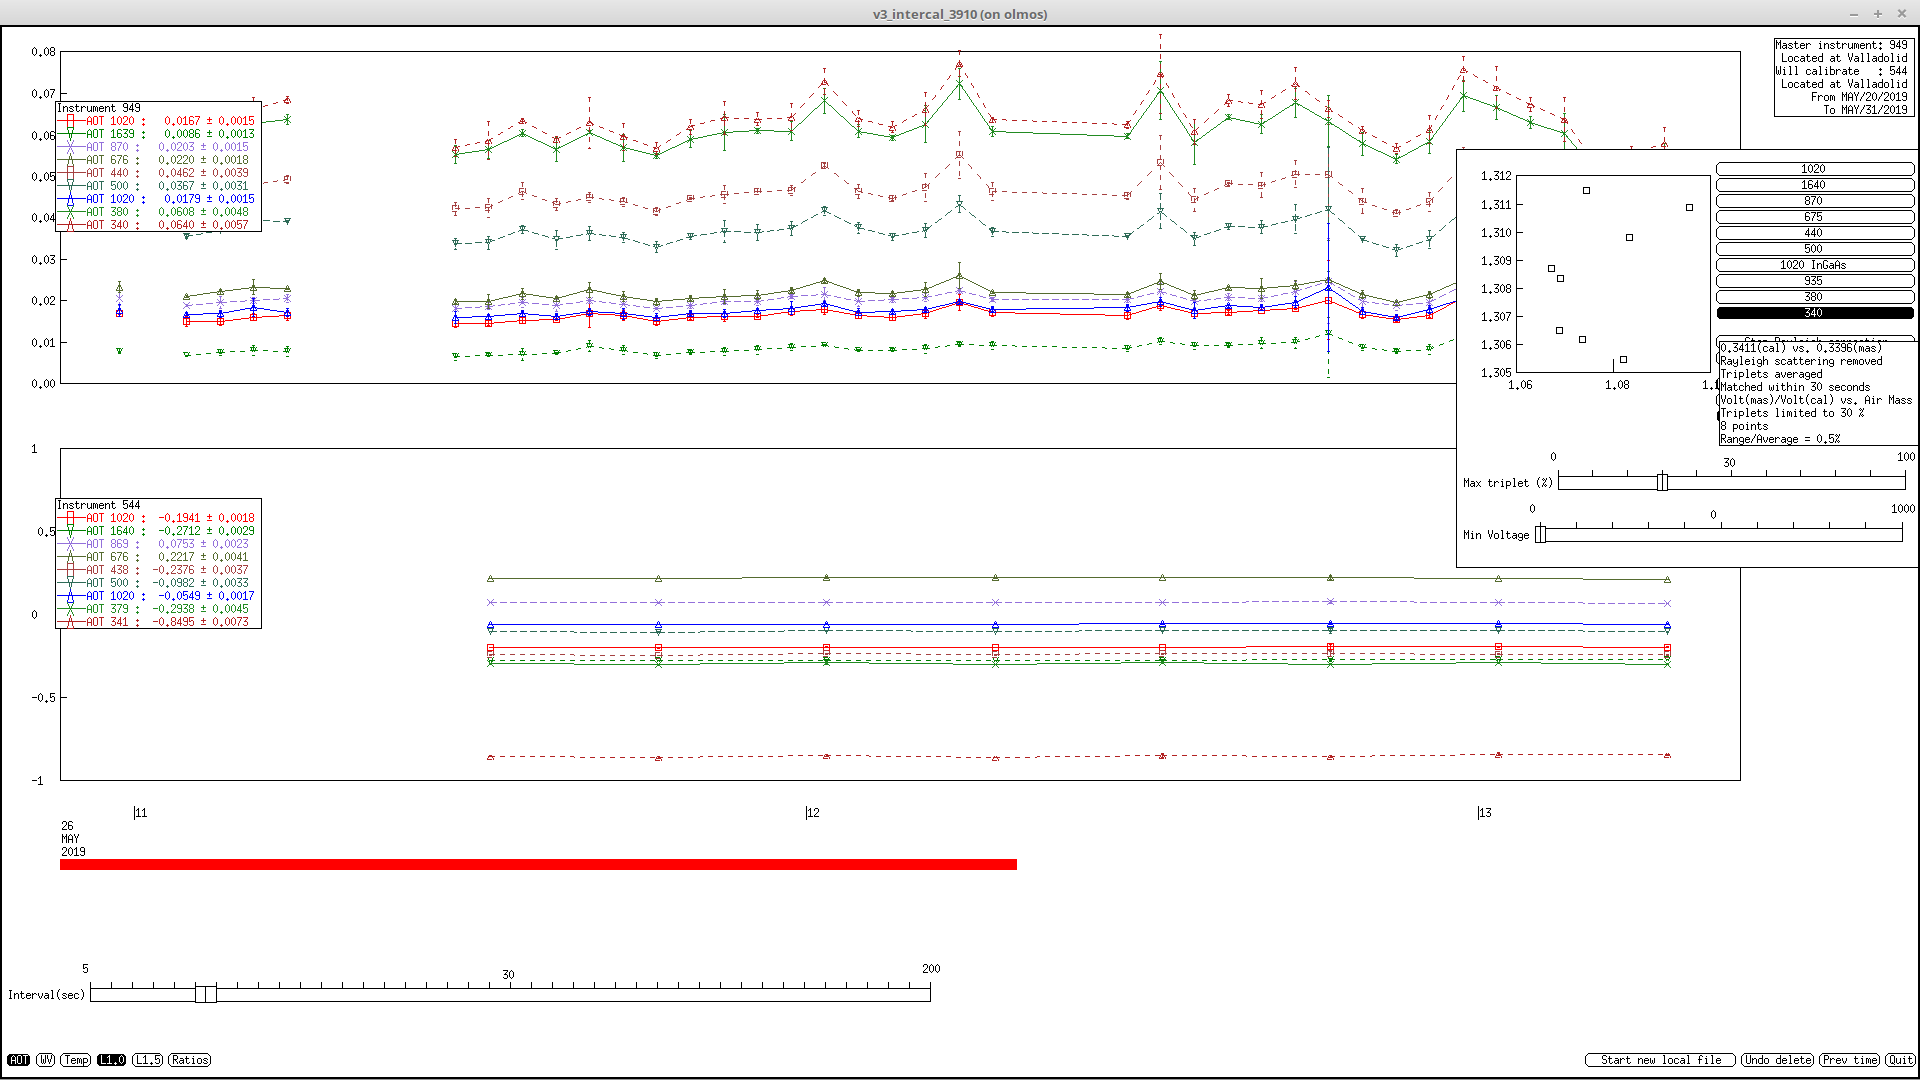Image resolution: width=1920 pixels, height=1080 pixels.
Task: Click the Will calibrate : 544 label
Action: pos(1842,71)
